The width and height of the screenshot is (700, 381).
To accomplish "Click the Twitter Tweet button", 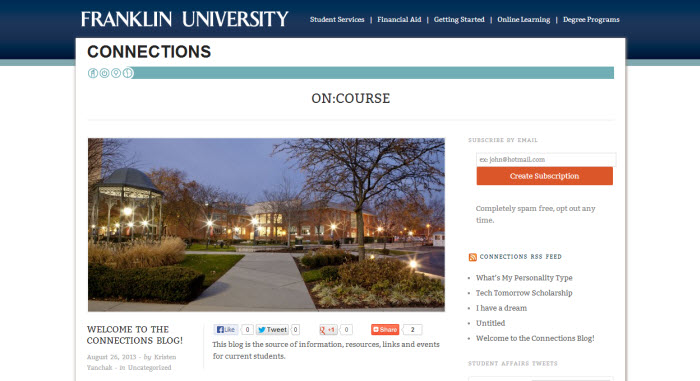I will (x=272, y=330).
